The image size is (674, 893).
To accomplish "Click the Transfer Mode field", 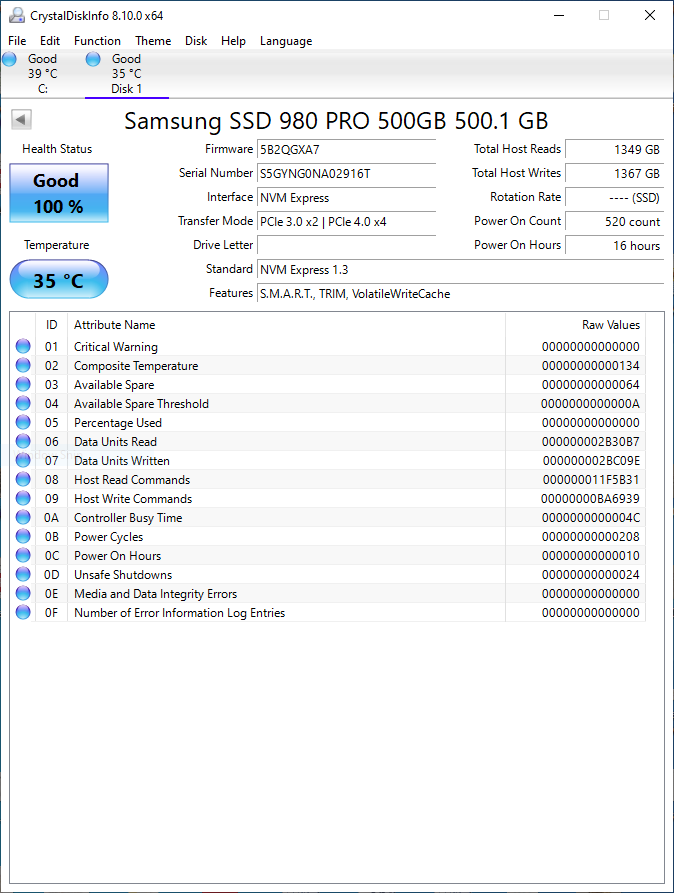I will [346, 222].
